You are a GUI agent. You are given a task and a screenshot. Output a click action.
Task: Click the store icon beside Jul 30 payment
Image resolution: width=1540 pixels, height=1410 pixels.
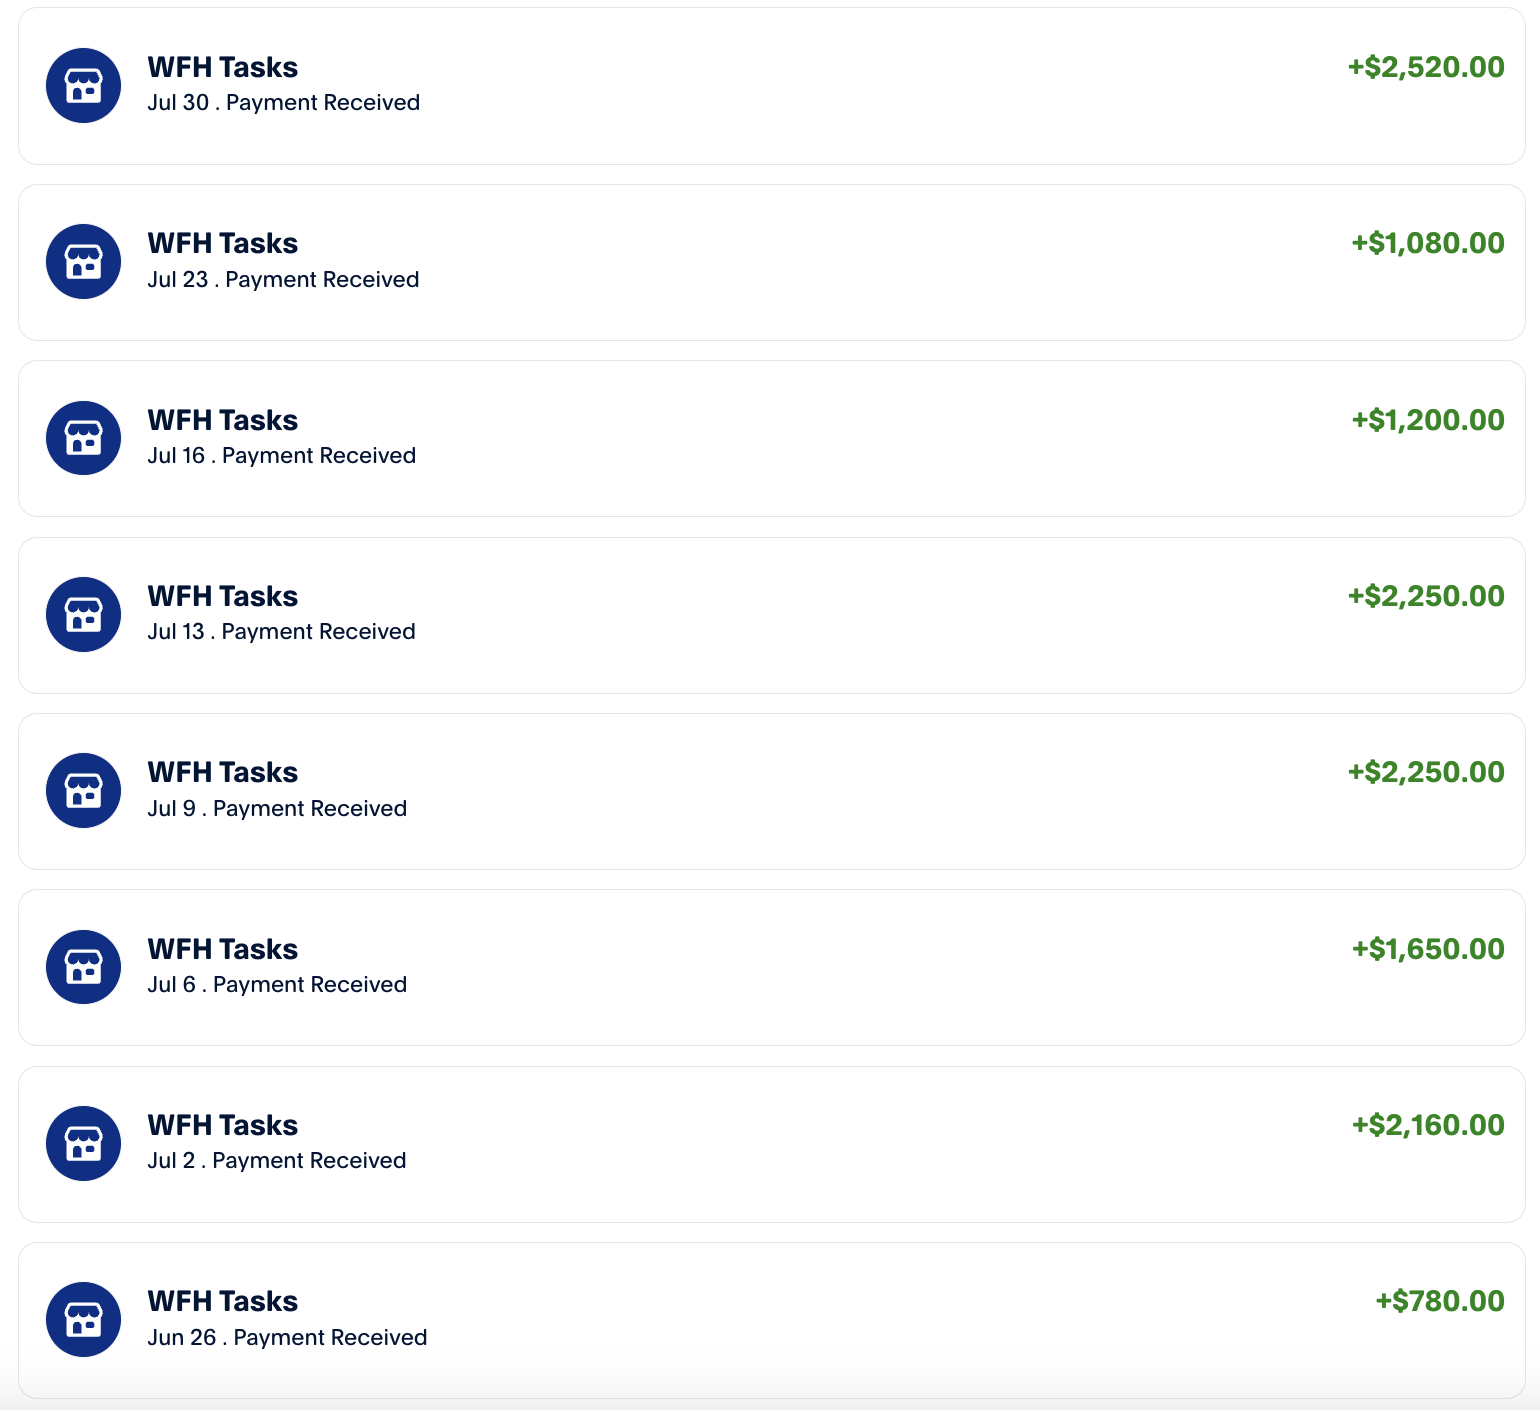tap(84, 86)
